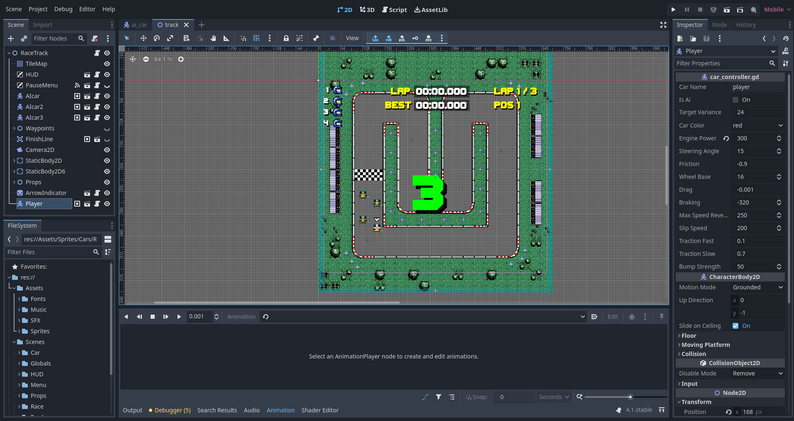
Task: Open the Scene menu
Action: 14,9
